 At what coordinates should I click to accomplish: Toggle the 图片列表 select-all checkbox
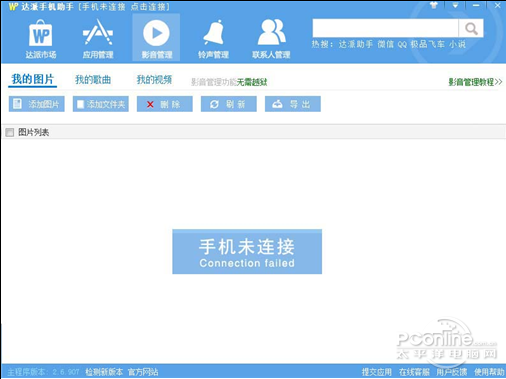coord(10,132)
